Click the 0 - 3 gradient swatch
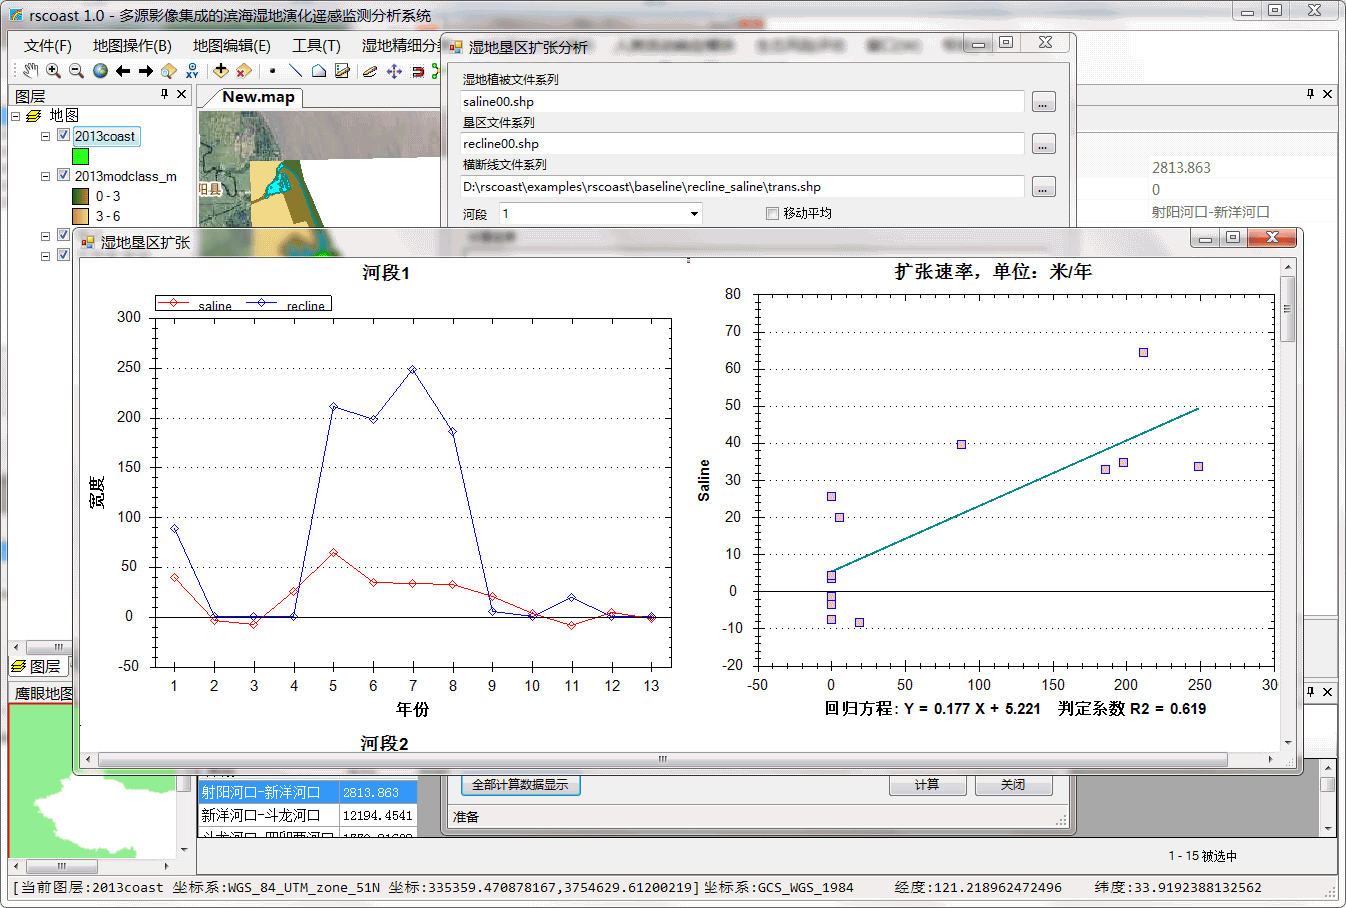The width and height of the screenshot is (1346, 908). [80, 196]
